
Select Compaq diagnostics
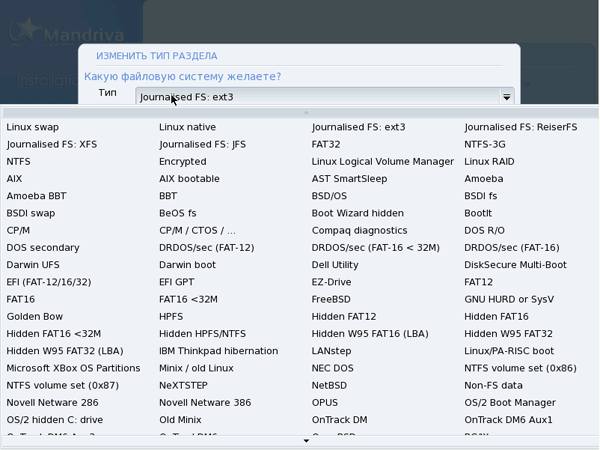359,230
